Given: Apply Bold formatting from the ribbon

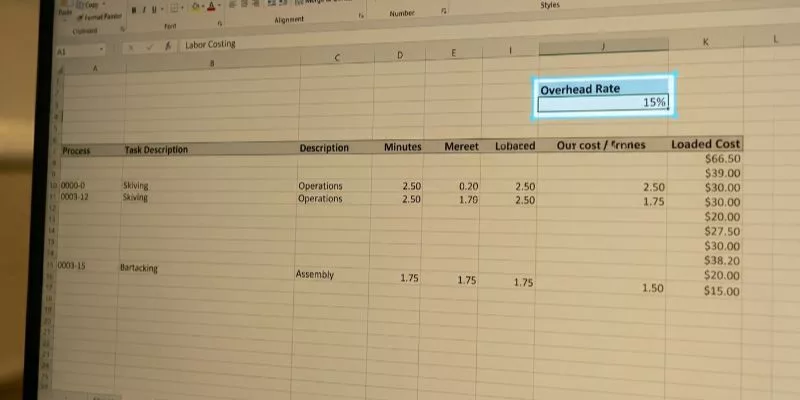Looking at the screenshot, I should click(x=134, y=10).
